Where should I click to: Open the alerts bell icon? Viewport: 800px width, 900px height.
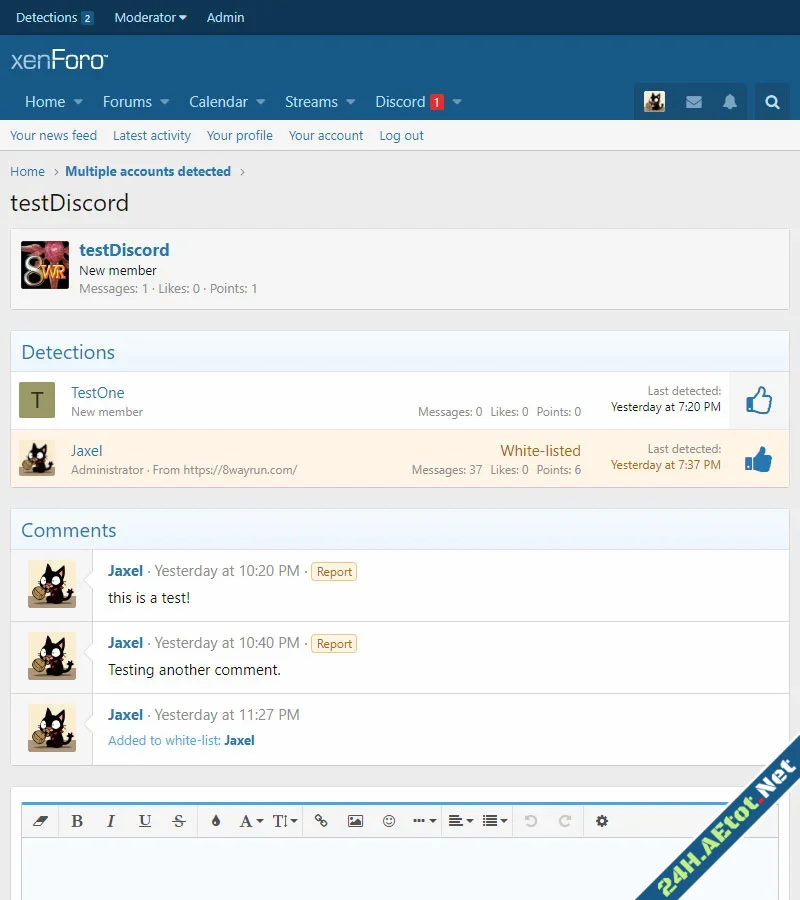point(730,102)
